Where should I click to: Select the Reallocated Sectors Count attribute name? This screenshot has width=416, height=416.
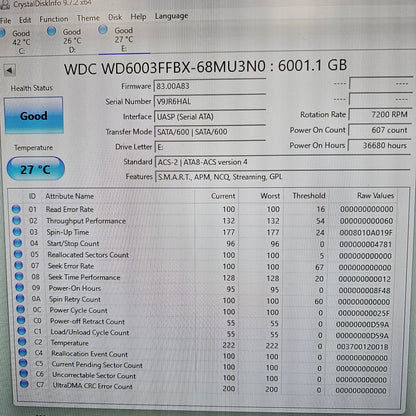88,255
